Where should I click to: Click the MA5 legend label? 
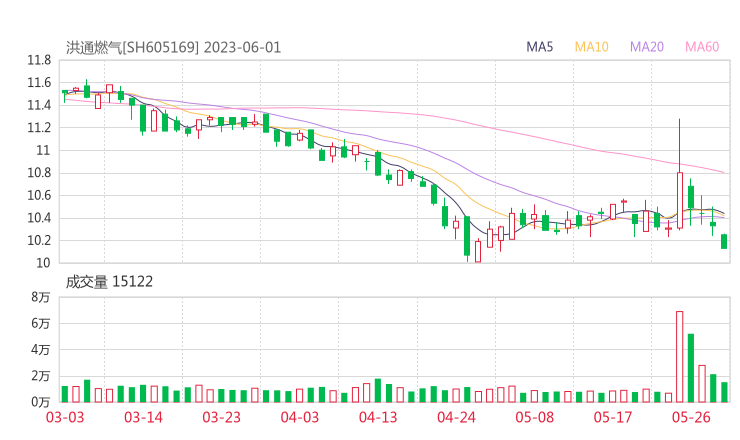(x=539, y=47)
